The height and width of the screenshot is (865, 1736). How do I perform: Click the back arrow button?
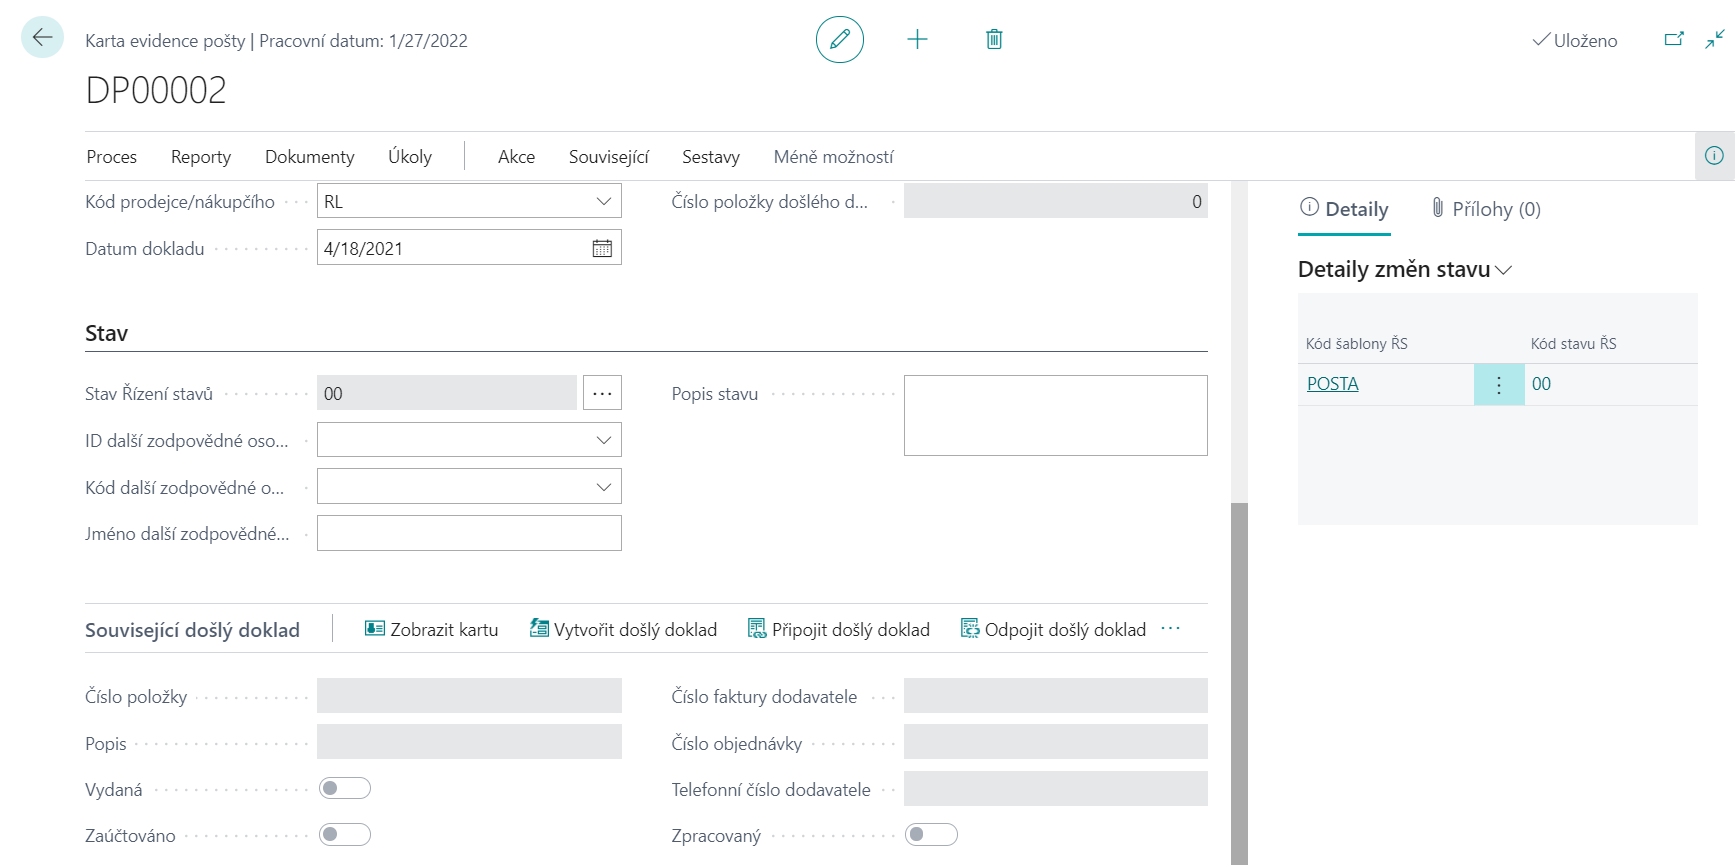42,38
